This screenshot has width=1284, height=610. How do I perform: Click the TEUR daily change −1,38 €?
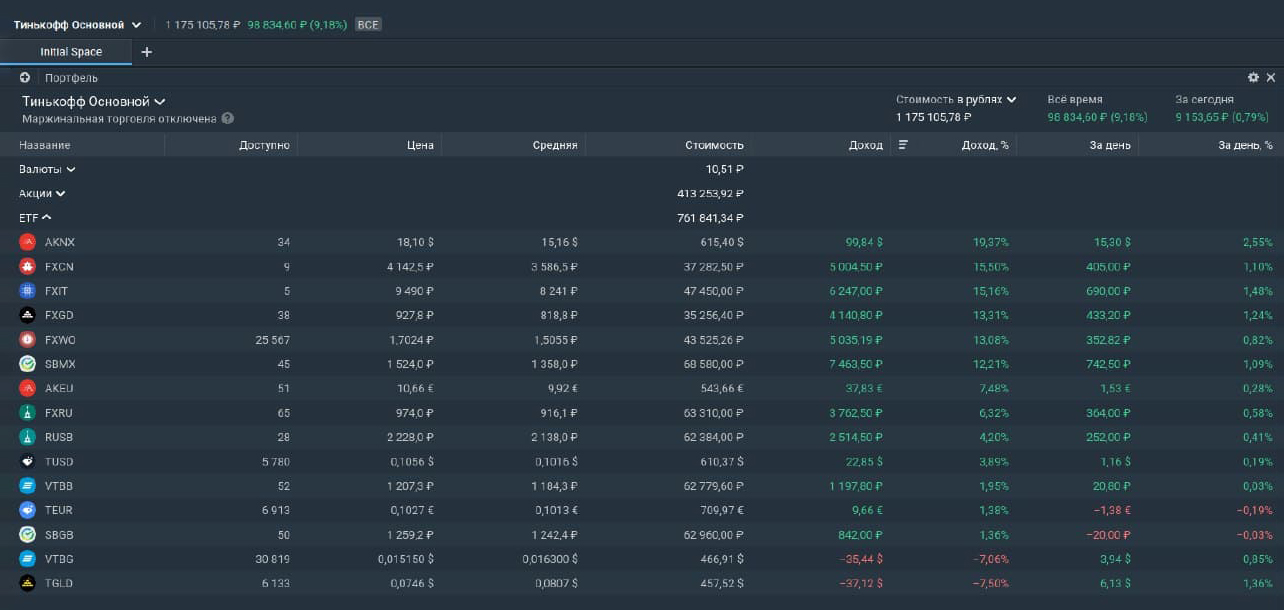[x=1110, y=510]
